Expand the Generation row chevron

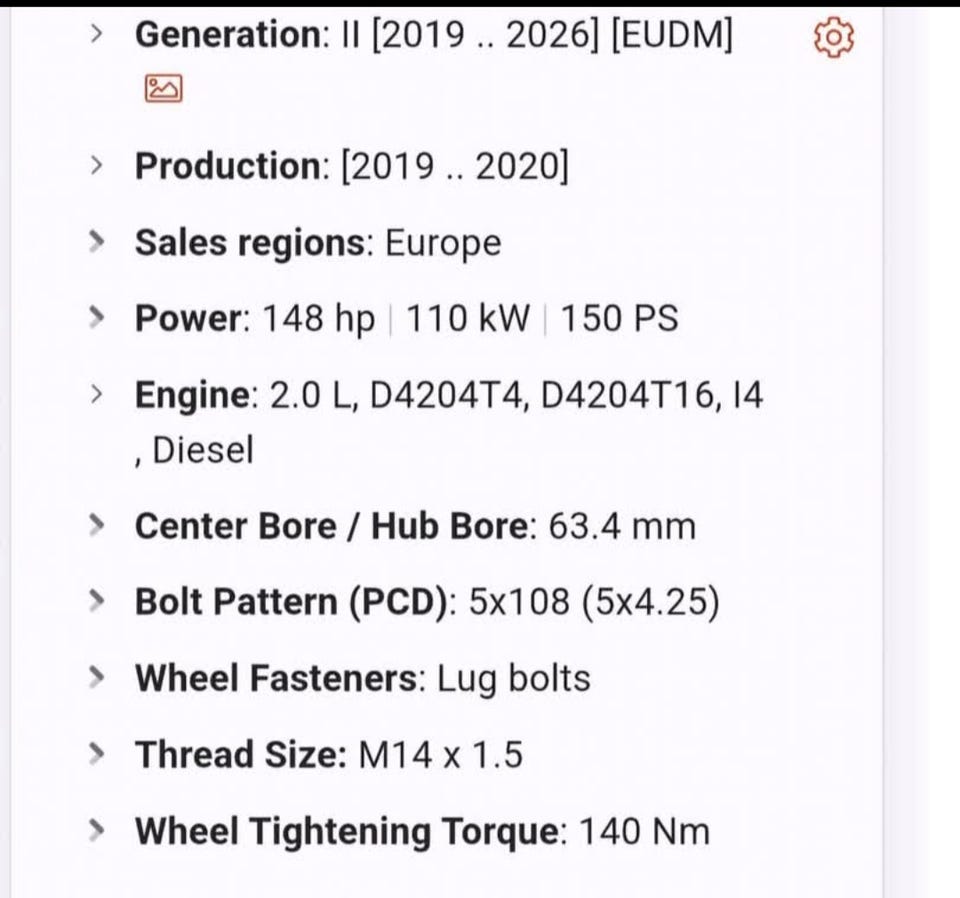tap(96, 34)
